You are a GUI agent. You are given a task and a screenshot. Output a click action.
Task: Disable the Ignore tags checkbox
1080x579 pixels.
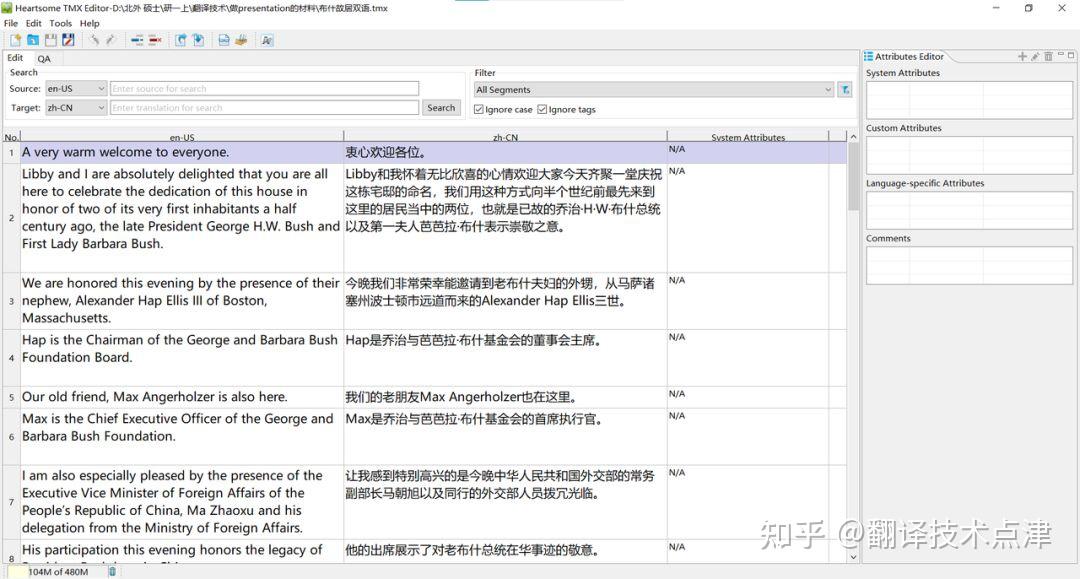click(x=546, y=109)
